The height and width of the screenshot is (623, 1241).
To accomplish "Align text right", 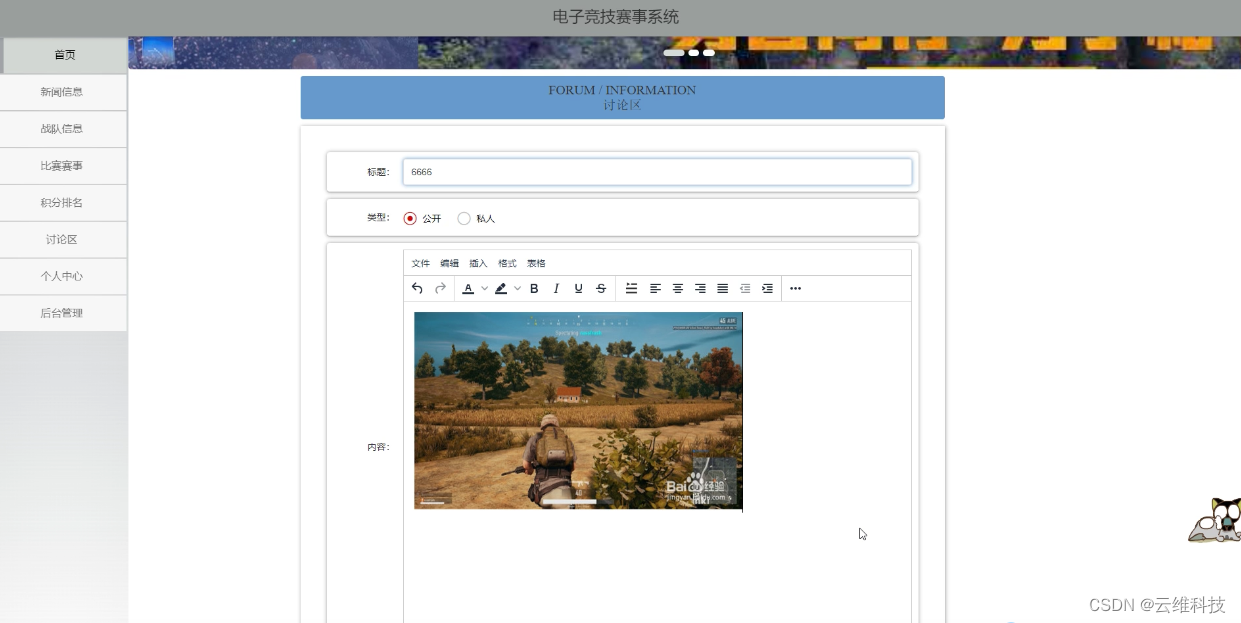I will [700, 288].
